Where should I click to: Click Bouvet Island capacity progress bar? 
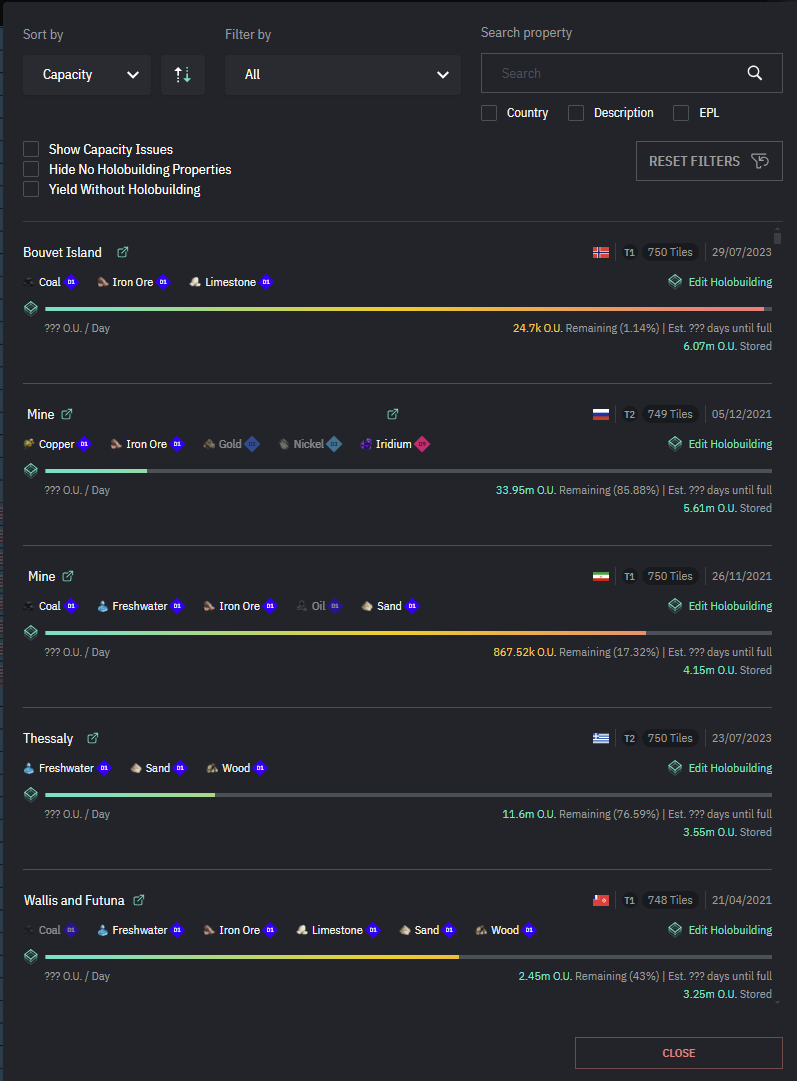click(x=404, y=309)
